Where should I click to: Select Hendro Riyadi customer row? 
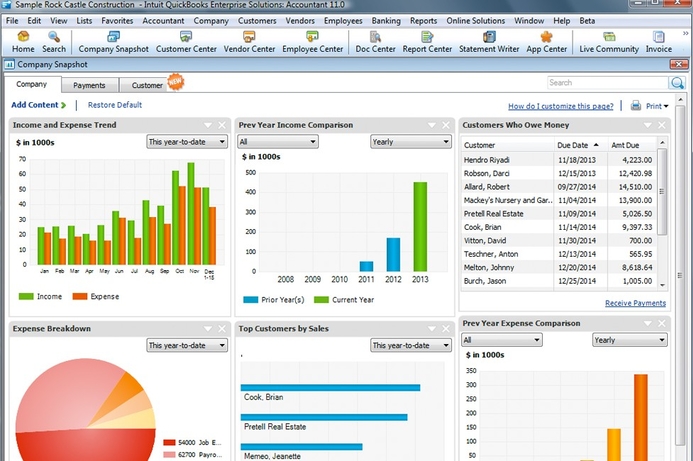[x=559, y=160]
